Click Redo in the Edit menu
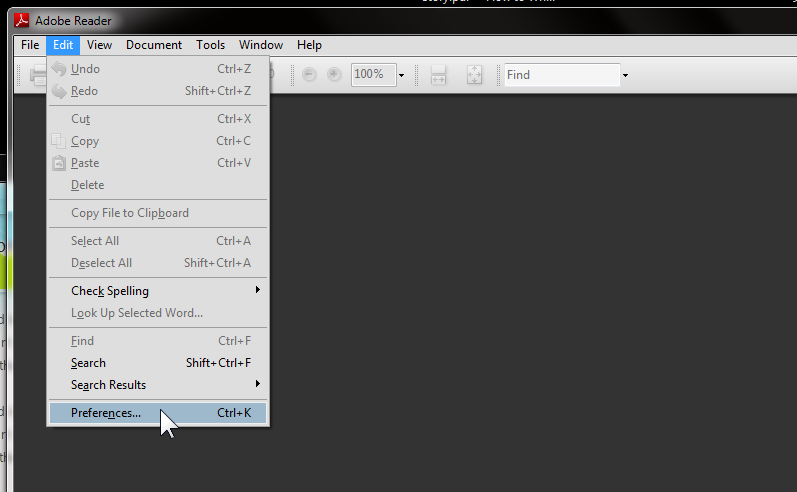The width and height of the screenshot is (797, 492). coord(158,91)
